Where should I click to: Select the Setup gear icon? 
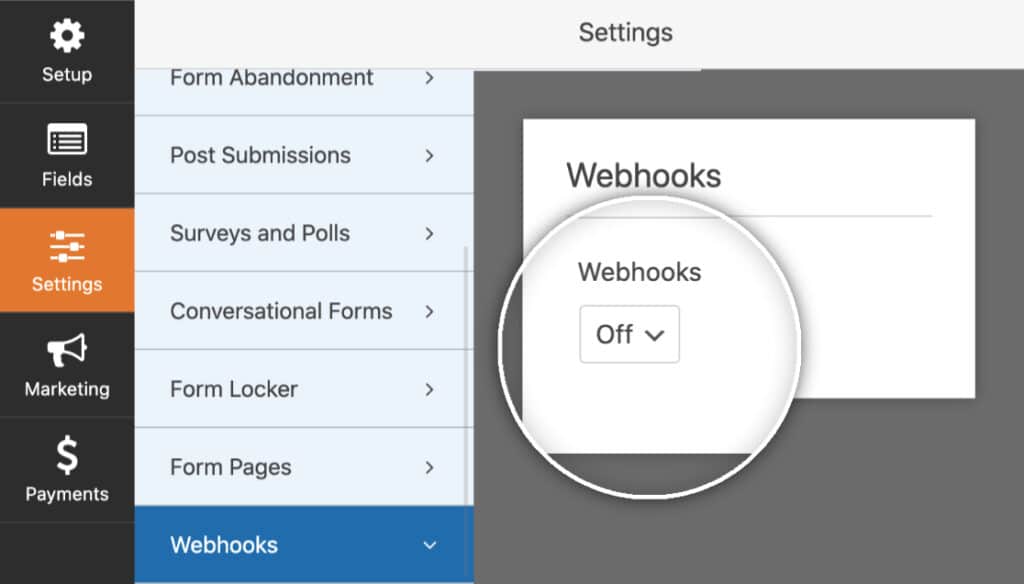tap(66, 37)
